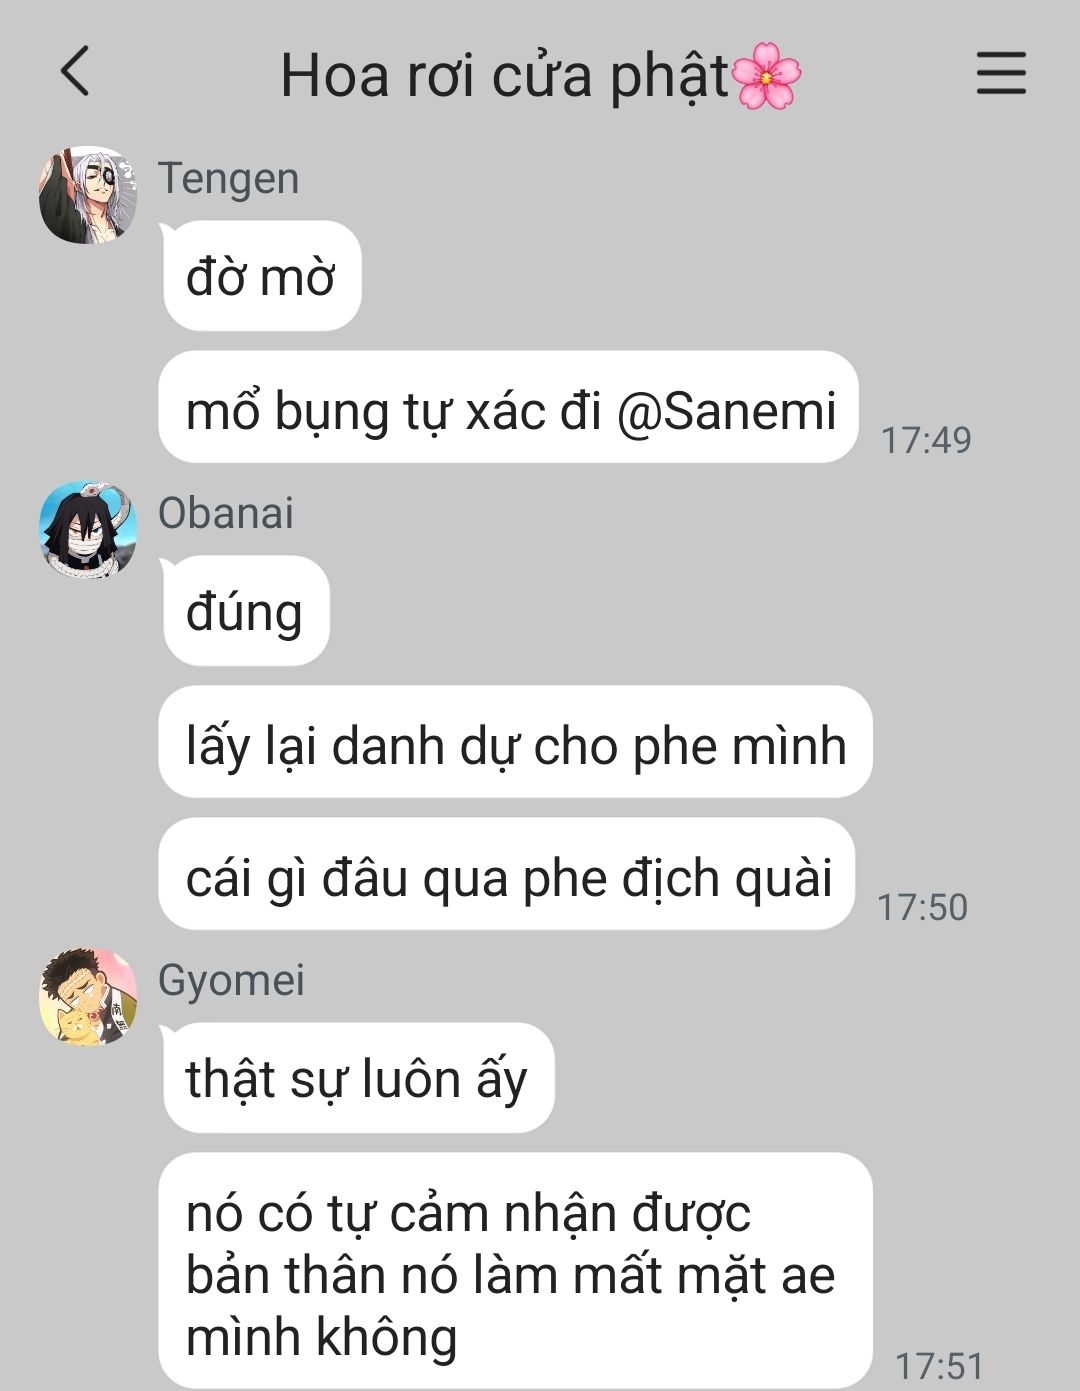Viewport: 1080px width, 1391px height.
Task: Select the @Sanemi mention
Action: (x=726, y=411)
